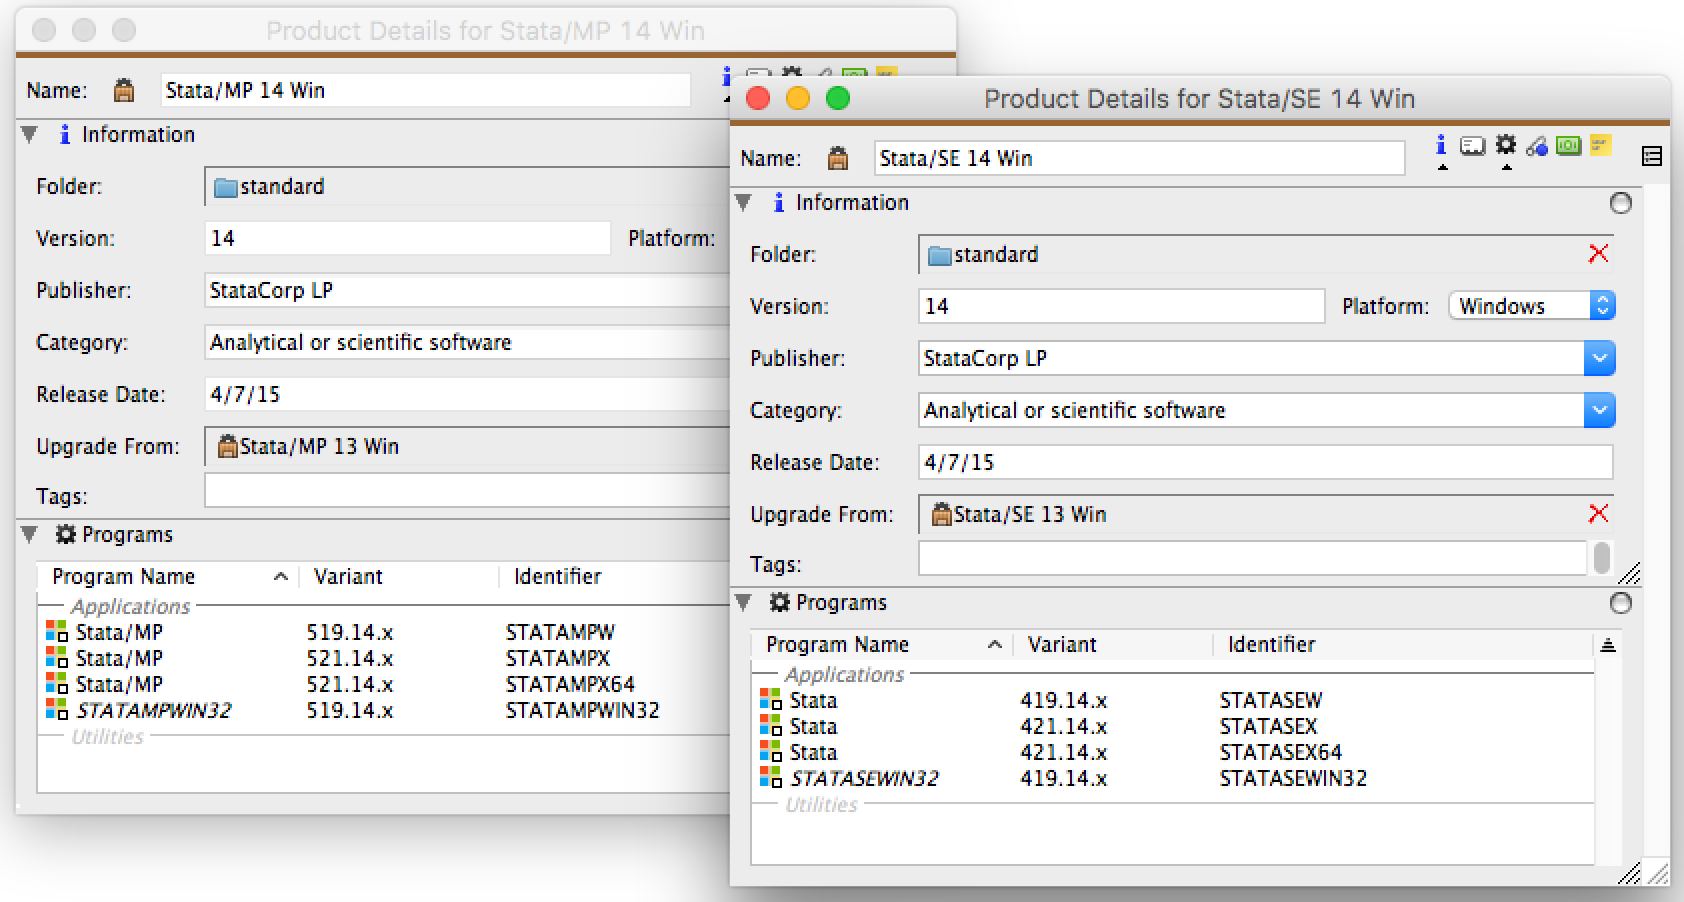The image size is (1684, 902).
Task: Sort by Variant column in Stata/MP window
Action: 399,577
